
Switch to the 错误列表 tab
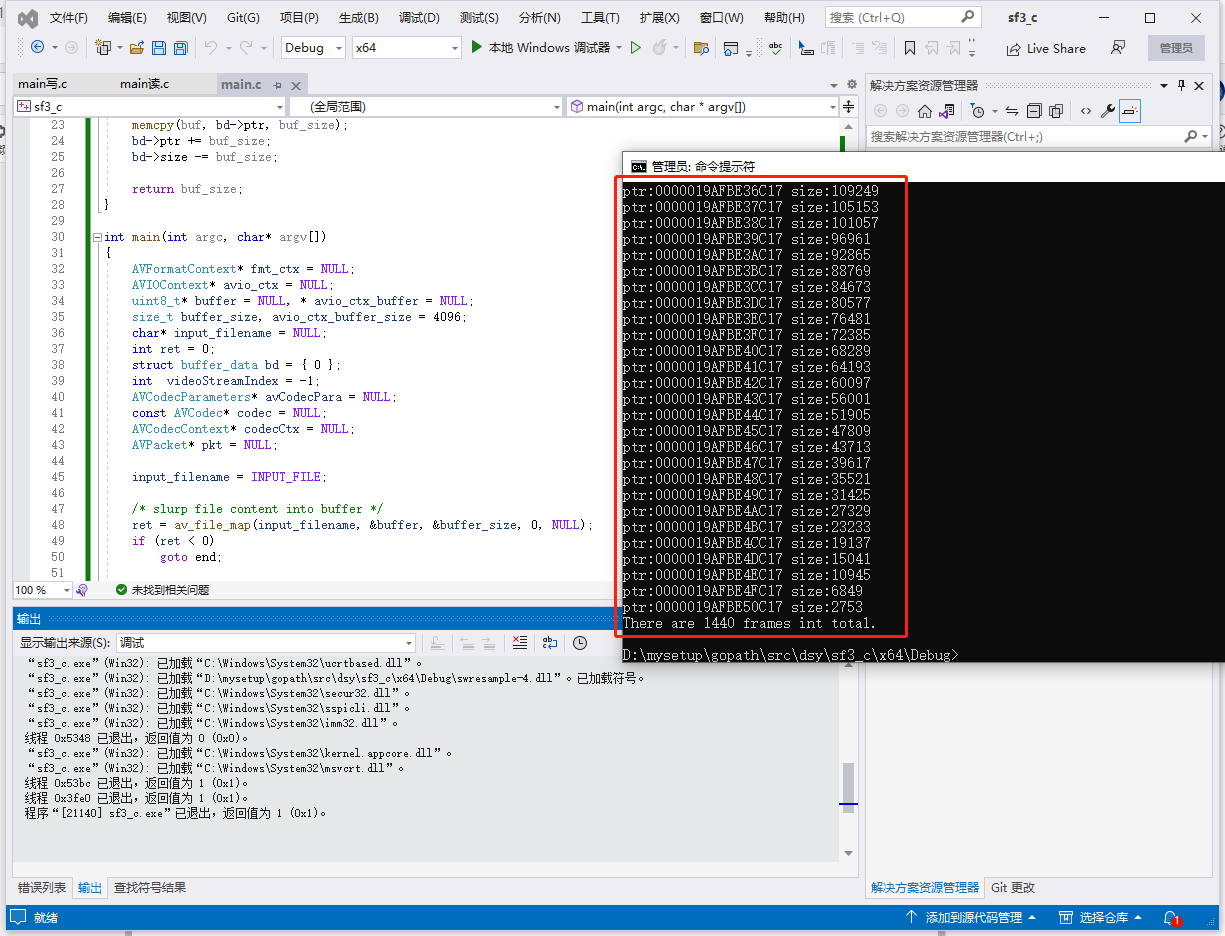tap(42, 888)
